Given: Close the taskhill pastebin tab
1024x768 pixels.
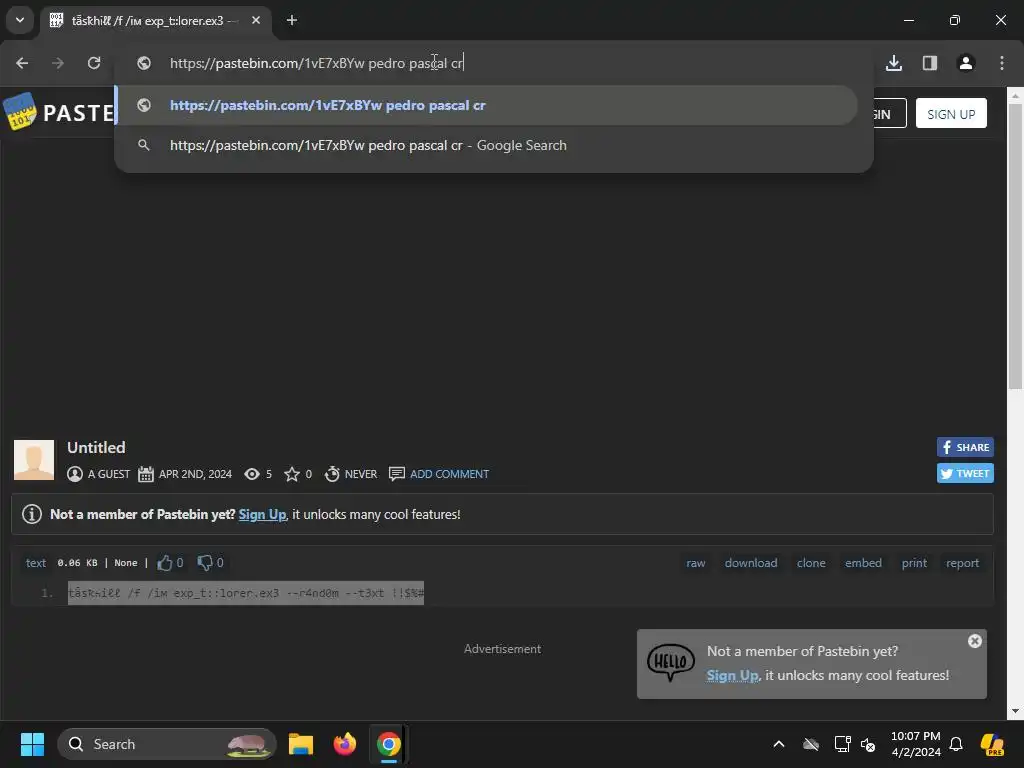Looking at the screenshot, I should tap(256, 20).
